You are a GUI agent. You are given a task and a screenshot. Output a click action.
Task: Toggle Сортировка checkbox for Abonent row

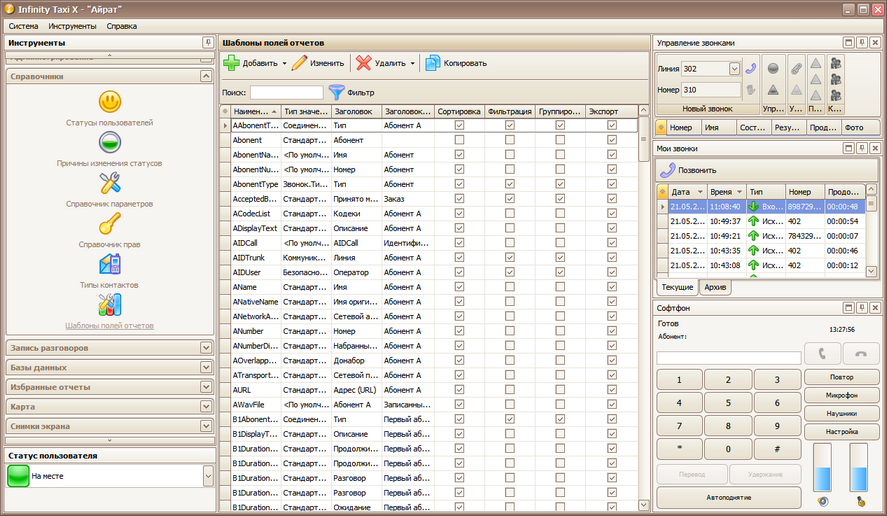[459, 140]
